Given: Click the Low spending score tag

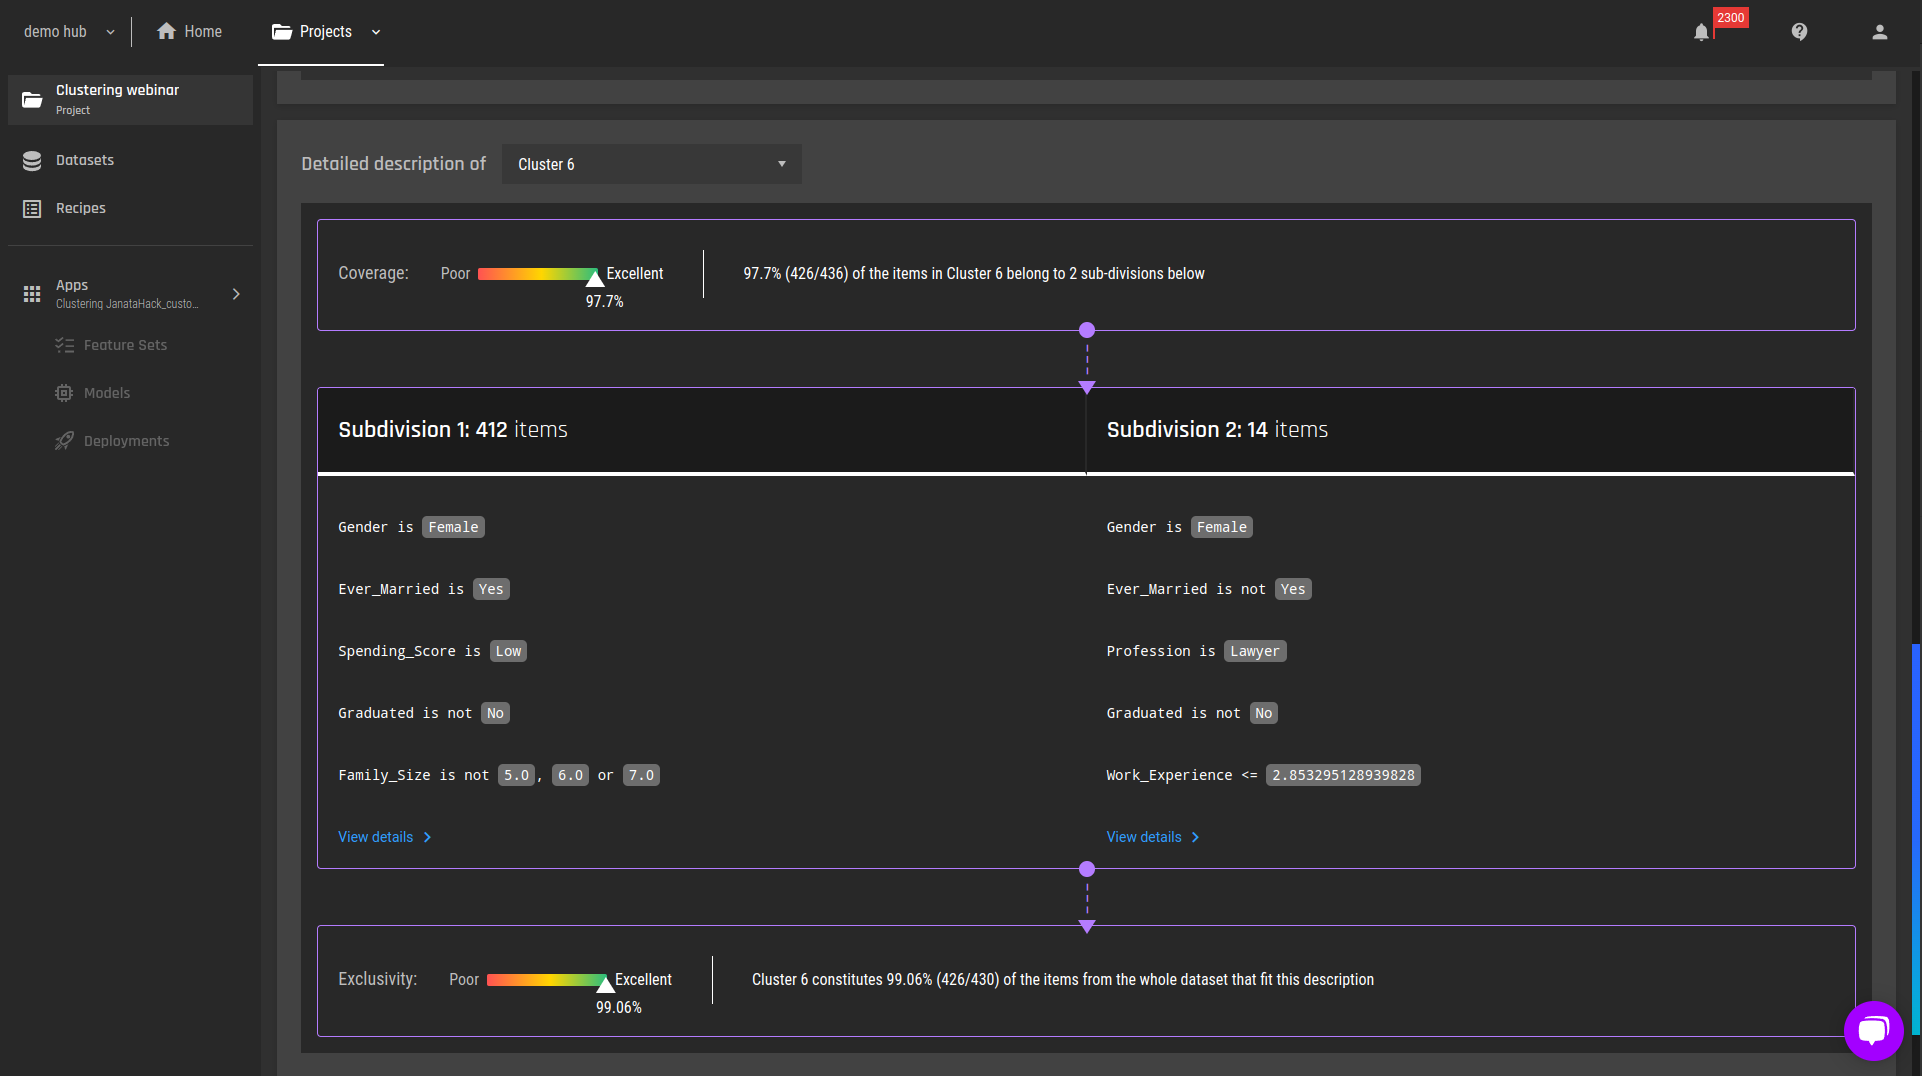Looking at the screenshot, I should pyautogui.click(x=508, y=651).
